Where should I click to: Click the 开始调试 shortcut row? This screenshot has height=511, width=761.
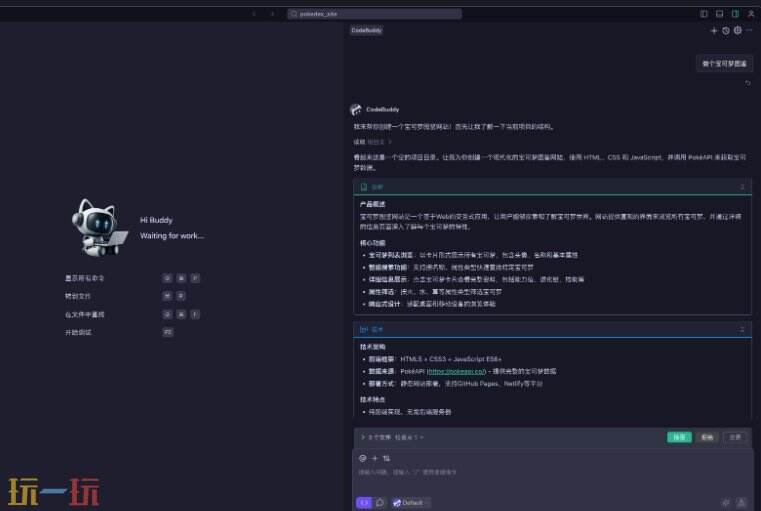(119, 332)
